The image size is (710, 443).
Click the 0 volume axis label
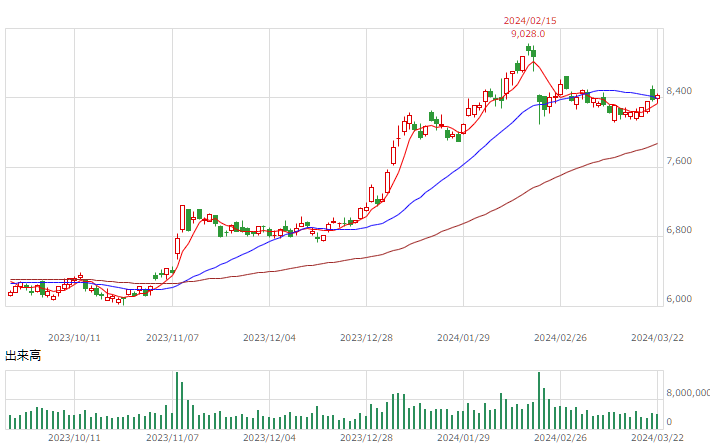[669, 422]
